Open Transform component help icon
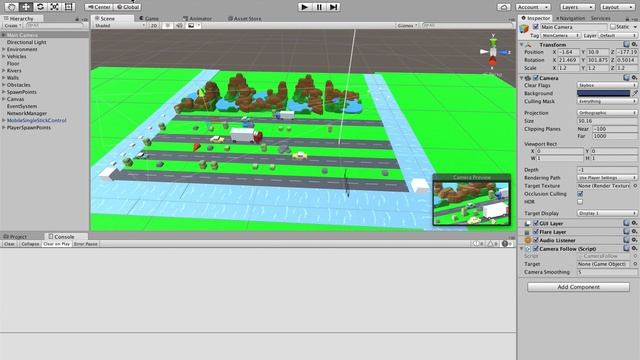 pos(626,44)
